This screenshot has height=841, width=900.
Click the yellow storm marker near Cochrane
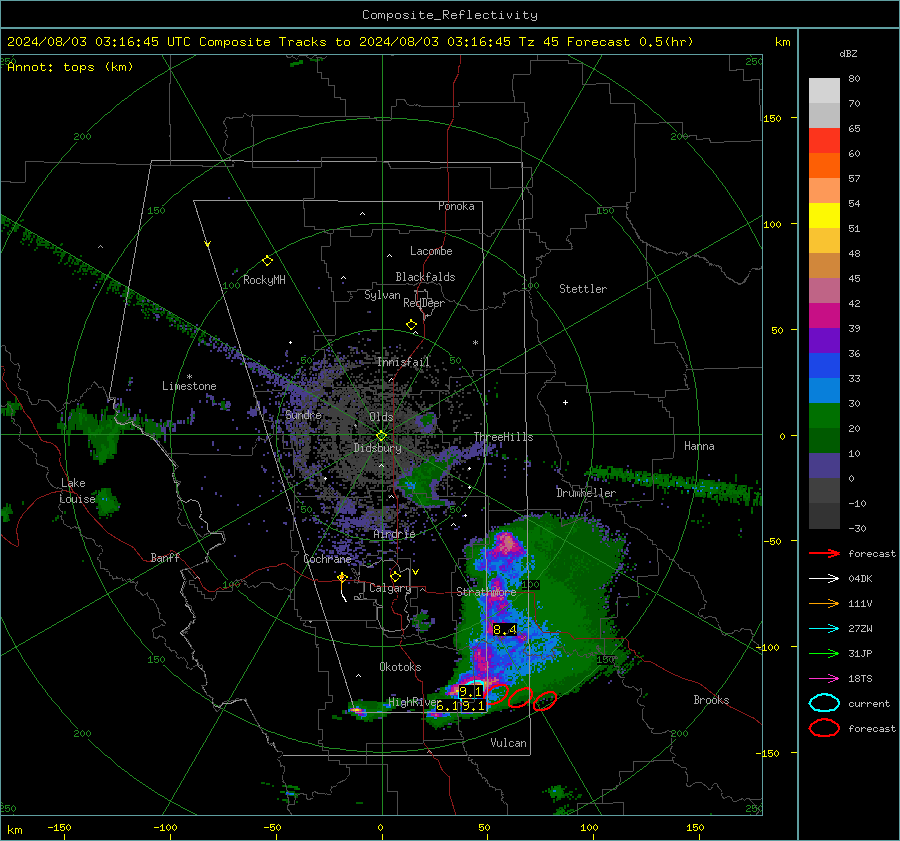(342, 578)
